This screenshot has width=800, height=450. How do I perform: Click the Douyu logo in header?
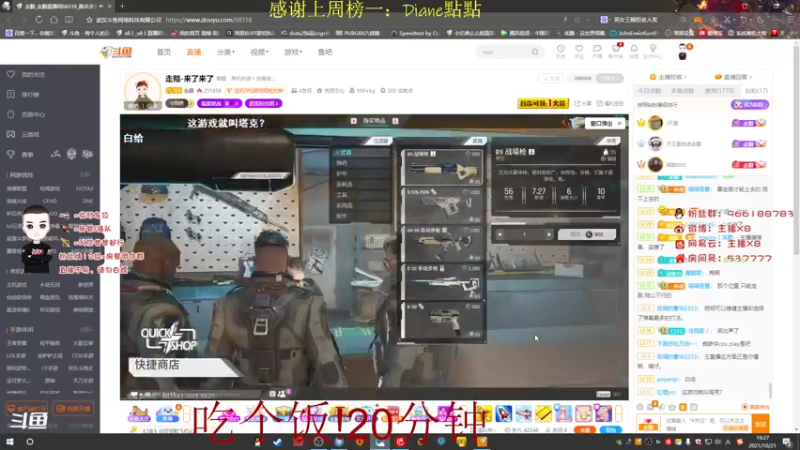pyautogui.click(x=116, y=52)
